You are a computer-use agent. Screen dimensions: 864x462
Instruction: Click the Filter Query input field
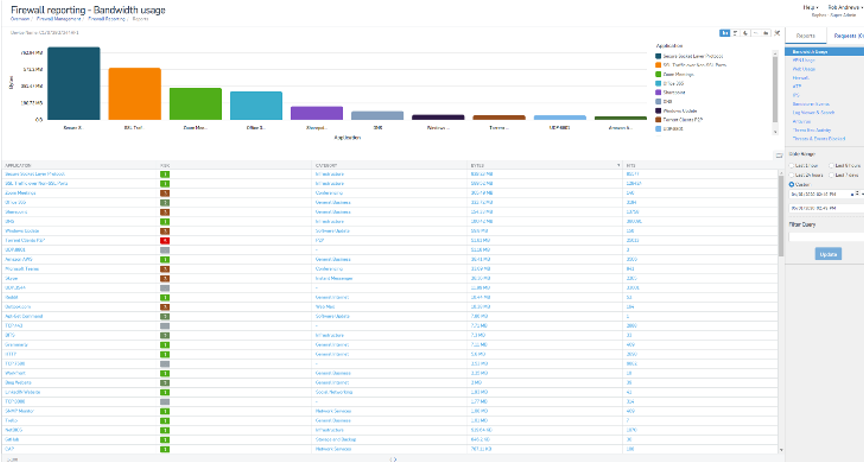827,237
